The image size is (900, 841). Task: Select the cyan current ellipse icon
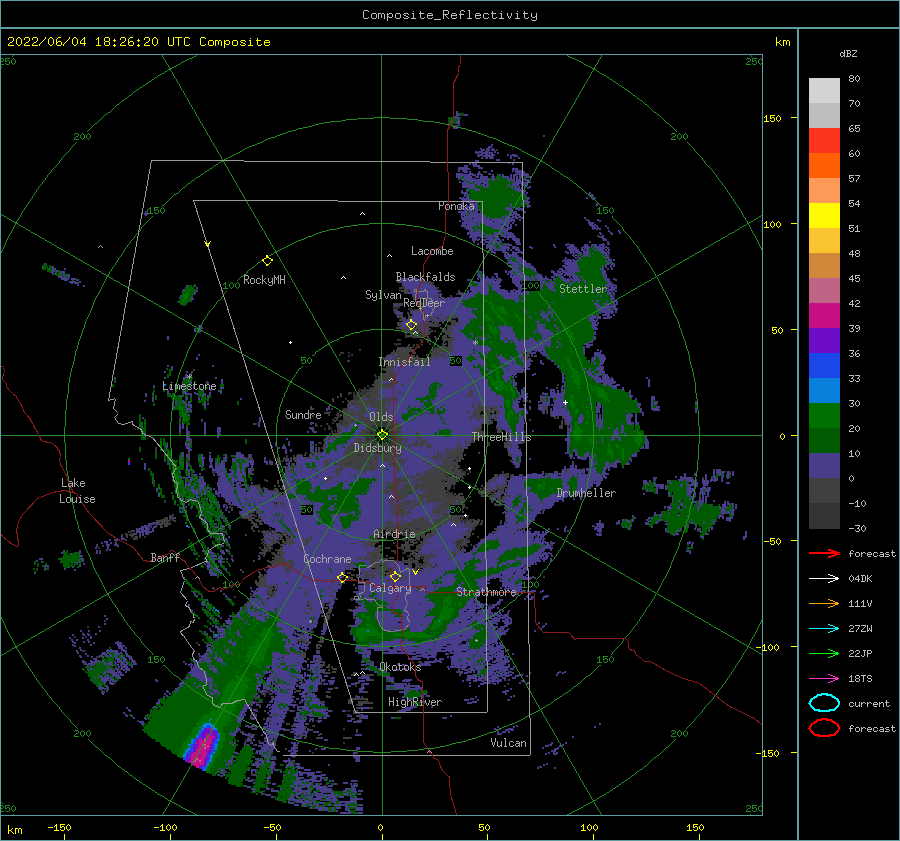(824, 703)
